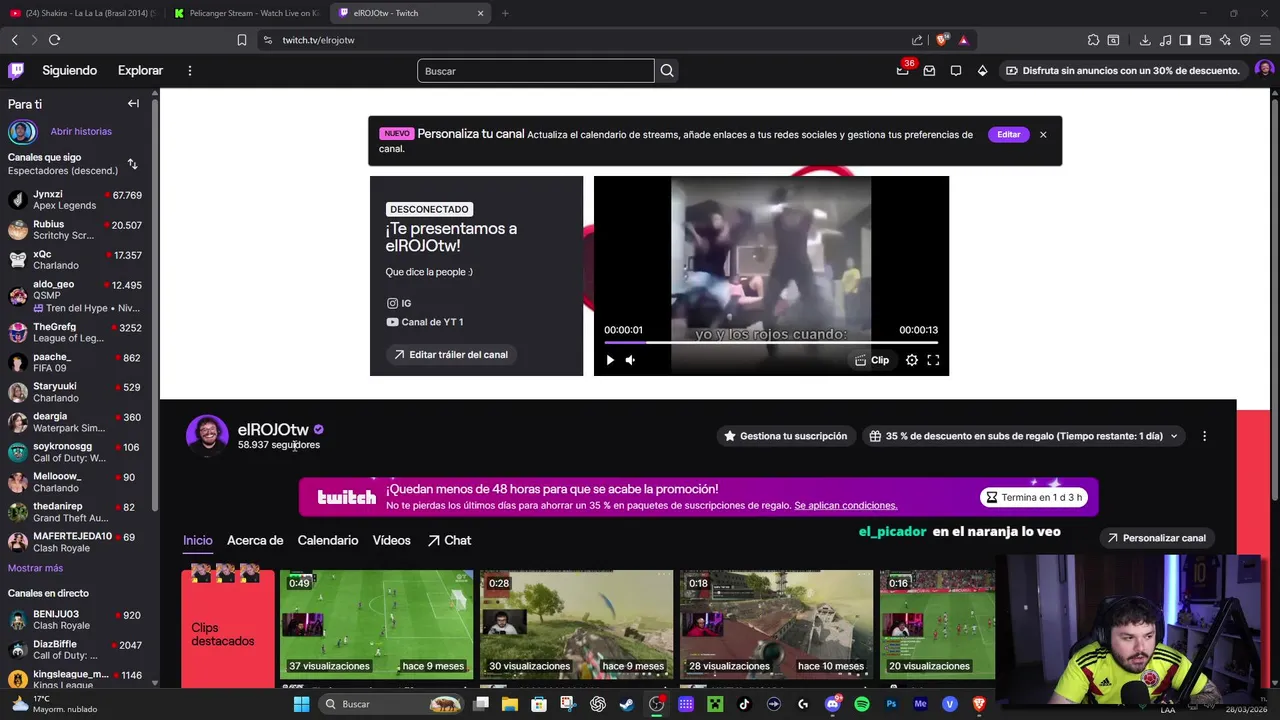Open the Chat popout tab

[x=449, y=540]
